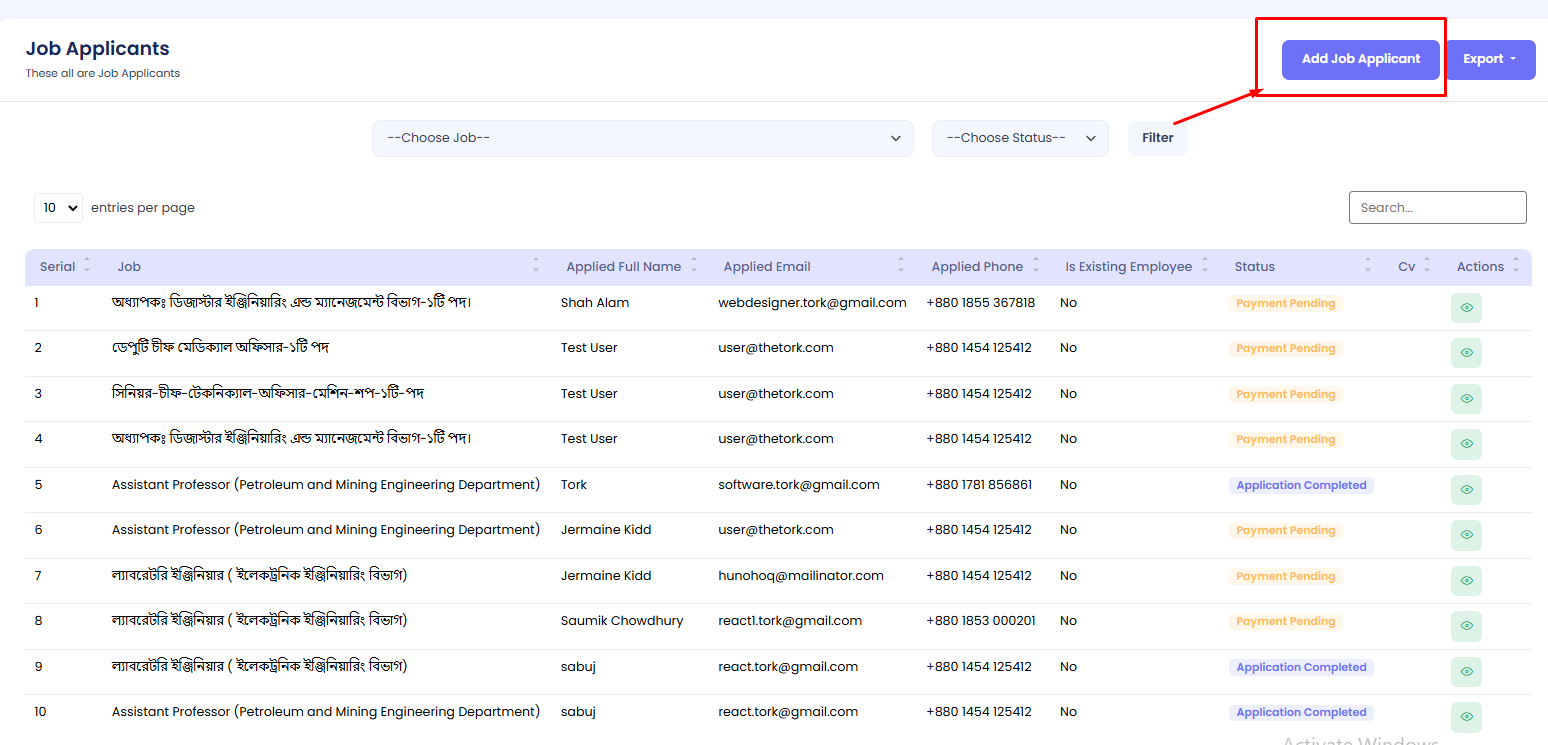Image resolution: width=1548 pixels, height=745 pixels.
Task: Click eye icon for serial 10 row
Action: pos(1466,717)
